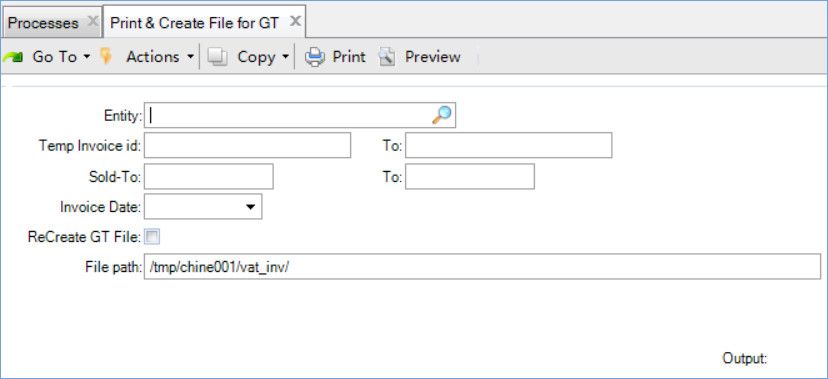Click the green Go To arrow icon
The image size is (828, 379).
13,57
